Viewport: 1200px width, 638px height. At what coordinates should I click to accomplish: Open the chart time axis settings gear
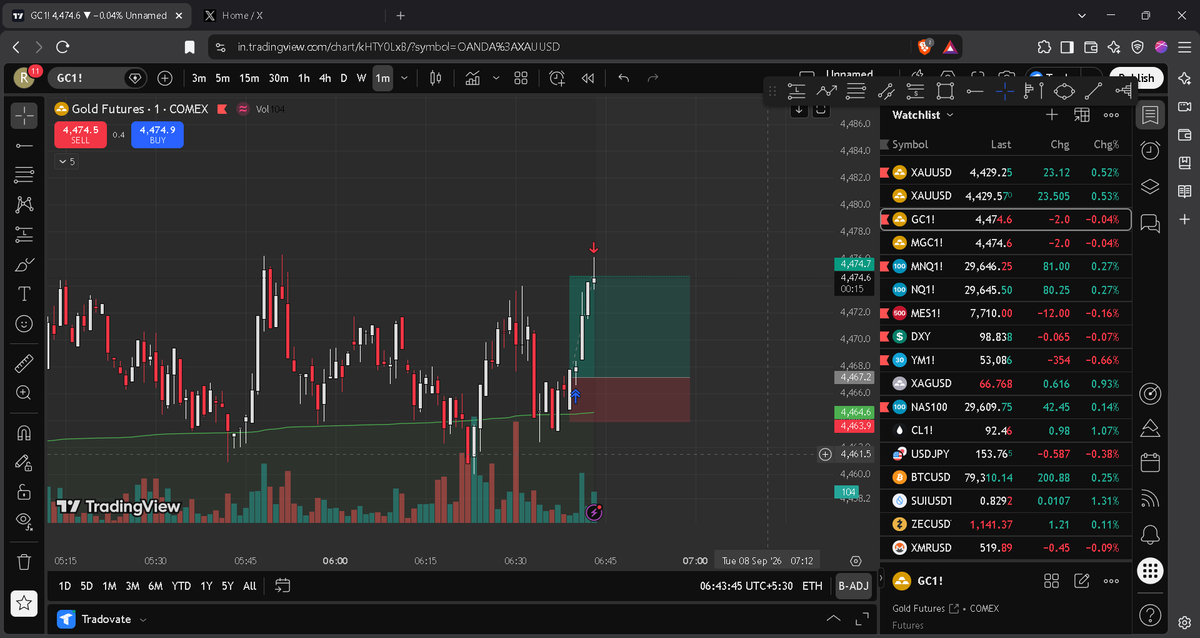(x=856, y=561)
